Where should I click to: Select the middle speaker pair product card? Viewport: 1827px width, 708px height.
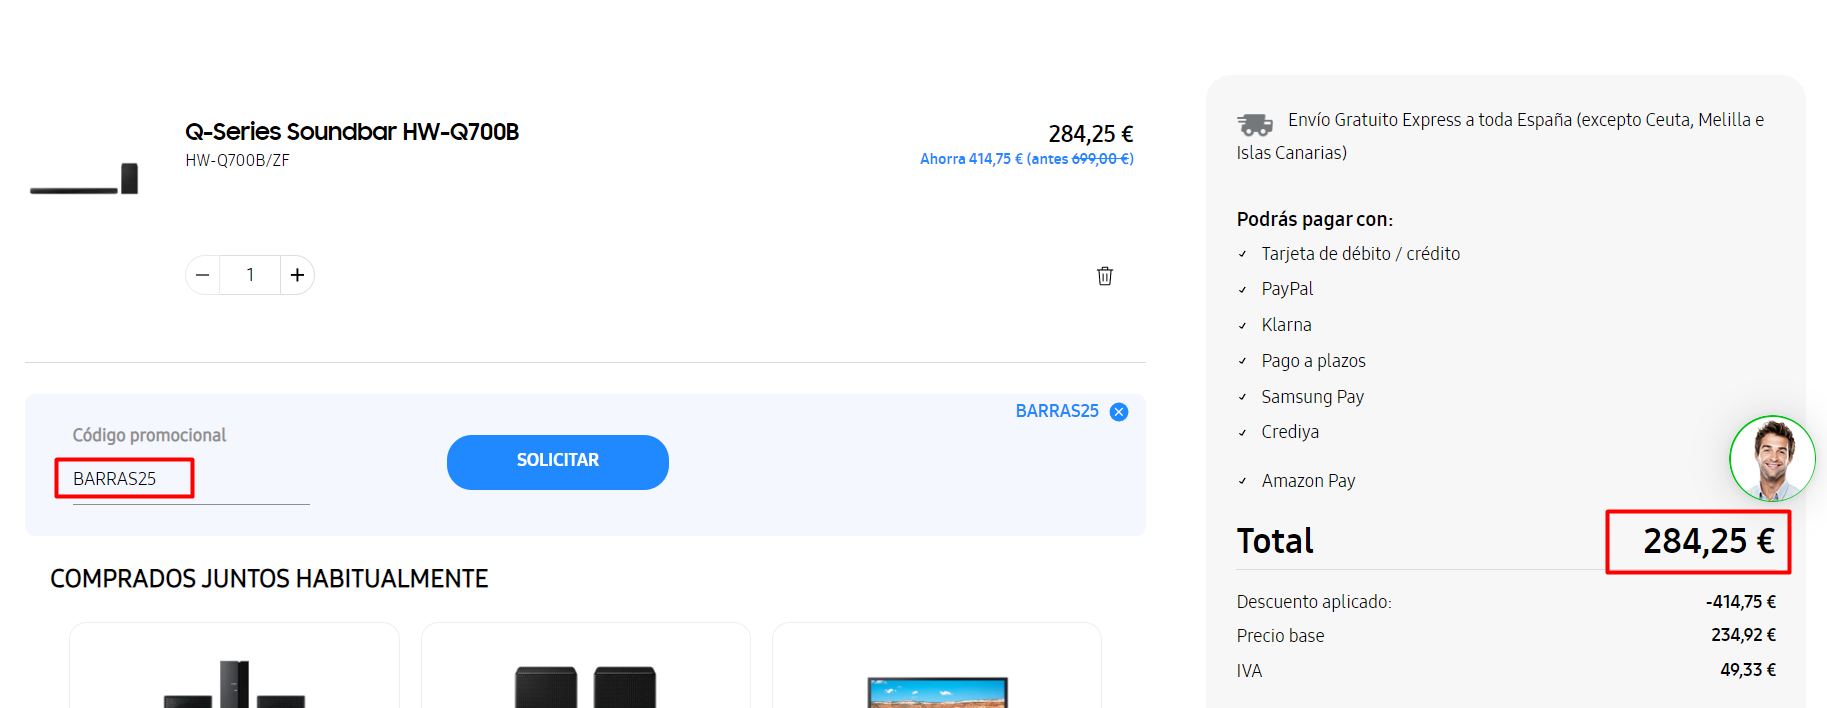585,670
